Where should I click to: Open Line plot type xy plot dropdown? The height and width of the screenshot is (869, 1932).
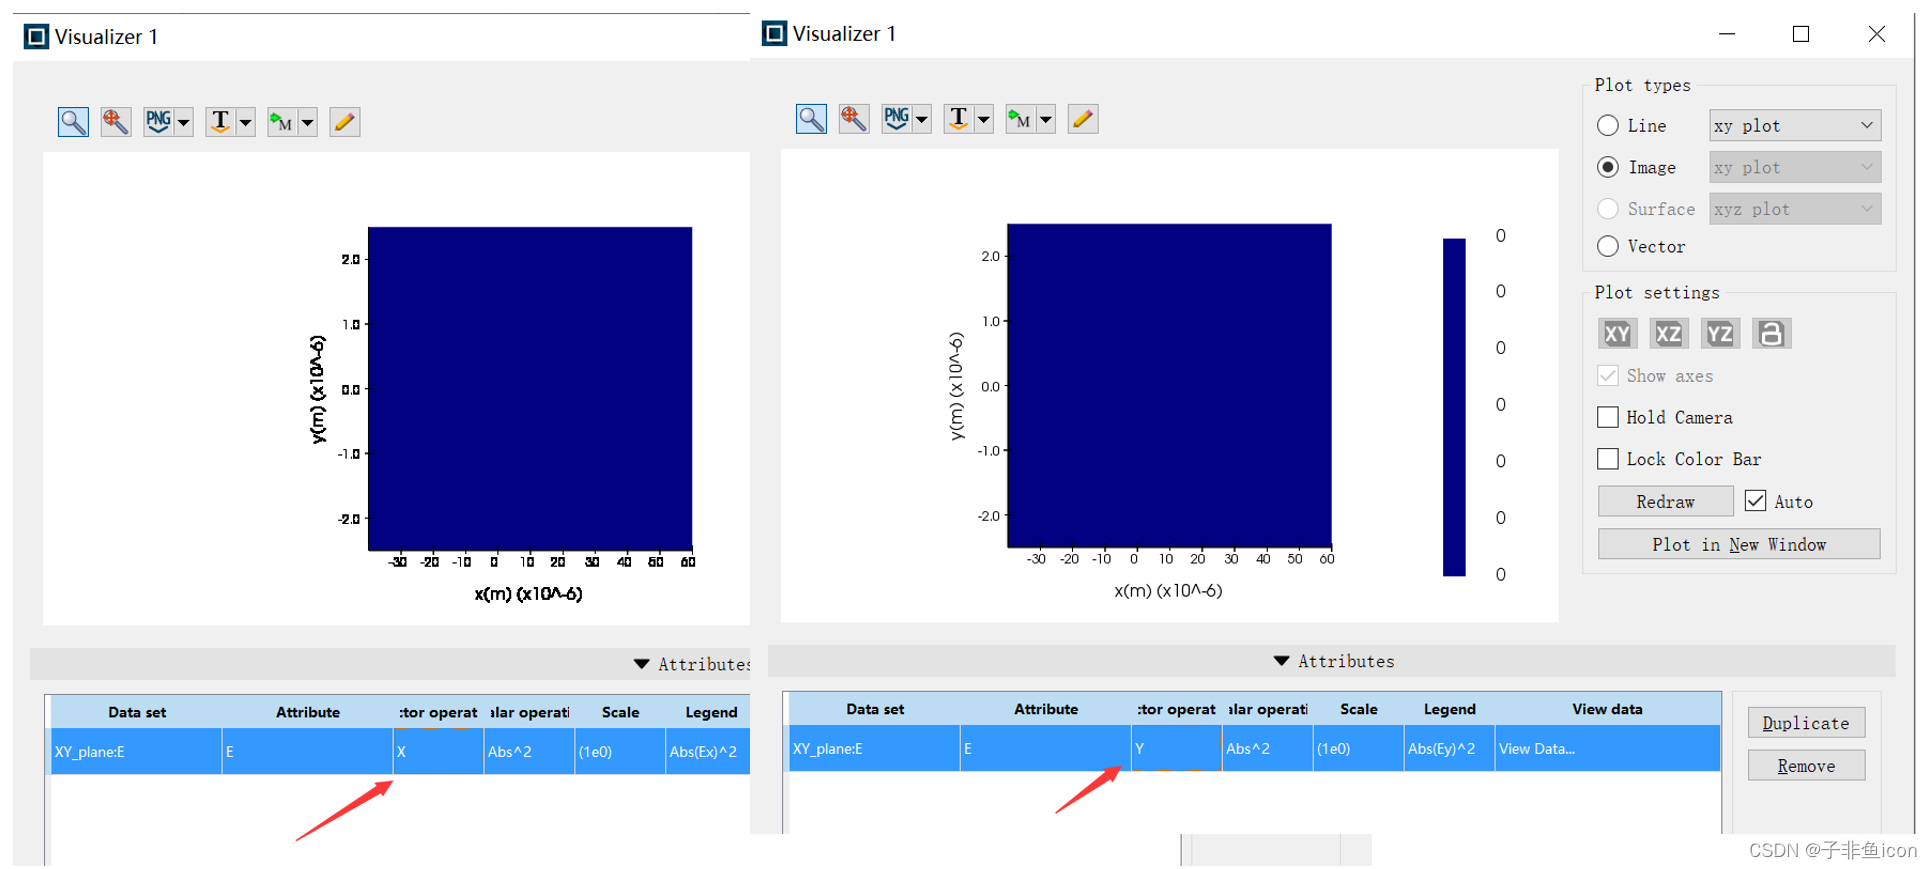point(1795,126)
